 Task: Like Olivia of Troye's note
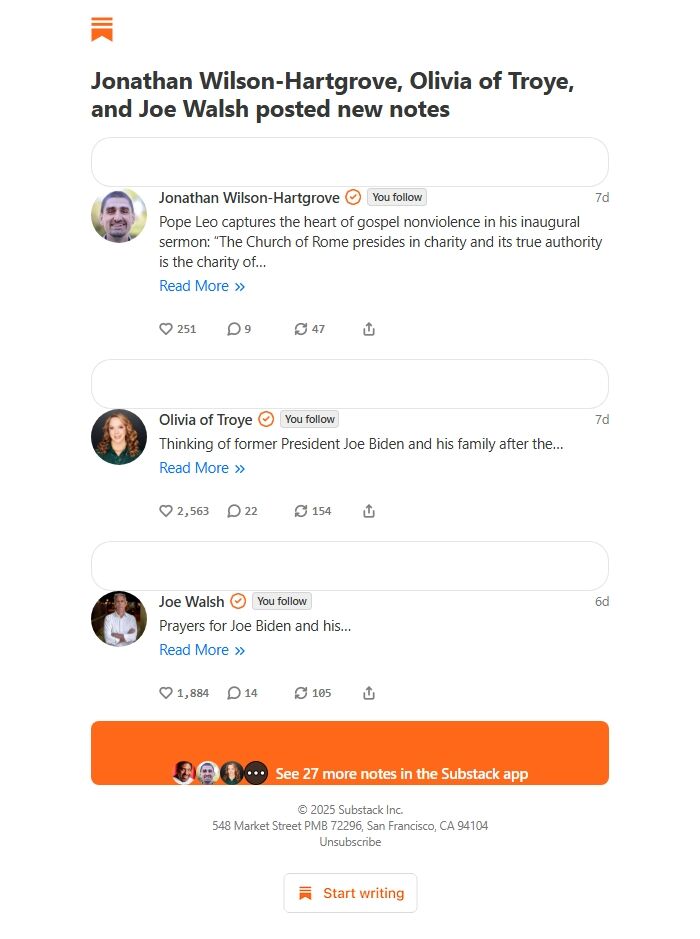pos(166,511)
